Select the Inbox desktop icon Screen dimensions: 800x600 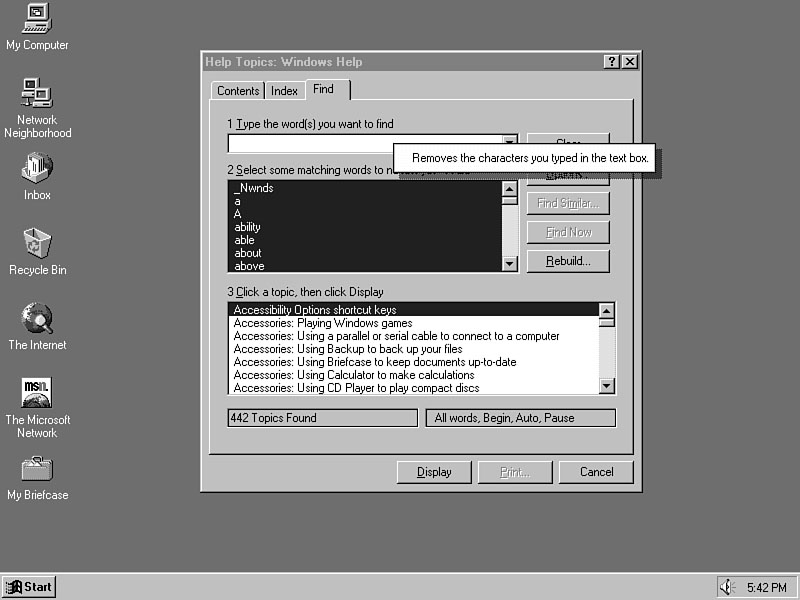(37, 177)
